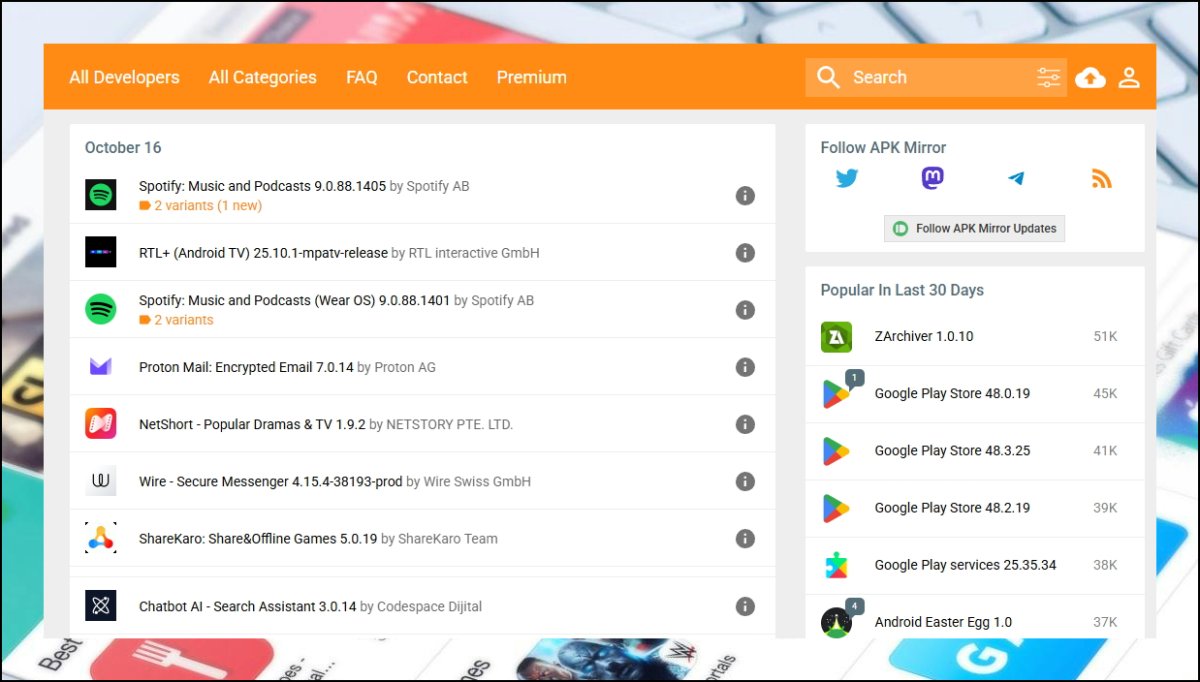Click the ZArchiver app icon
The image size is (1200, 682).
coord(836,337)
